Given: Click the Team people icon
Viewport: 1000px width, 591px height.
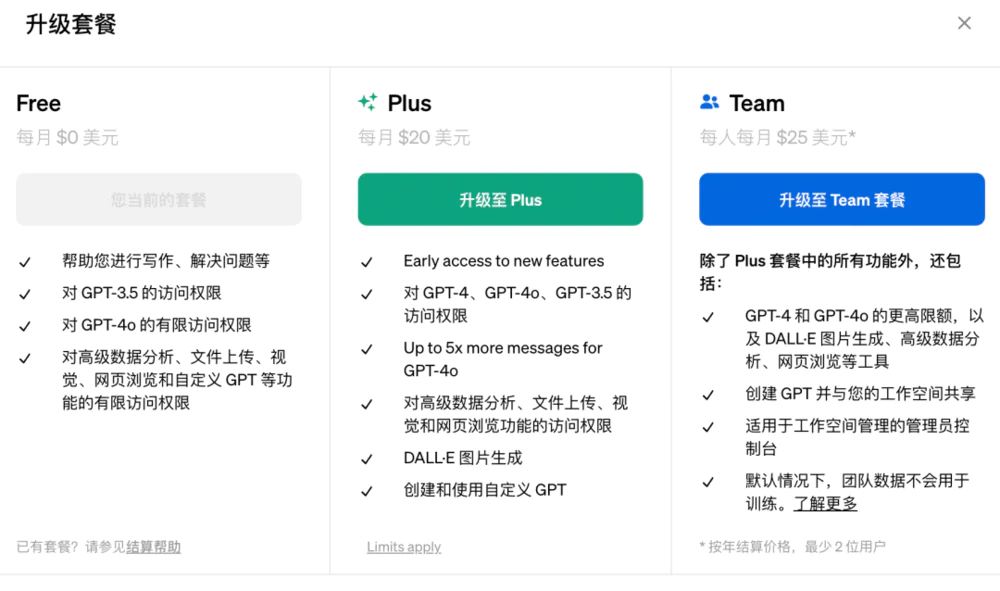Looking at the screenshot, I should click(x=710, y=102).
